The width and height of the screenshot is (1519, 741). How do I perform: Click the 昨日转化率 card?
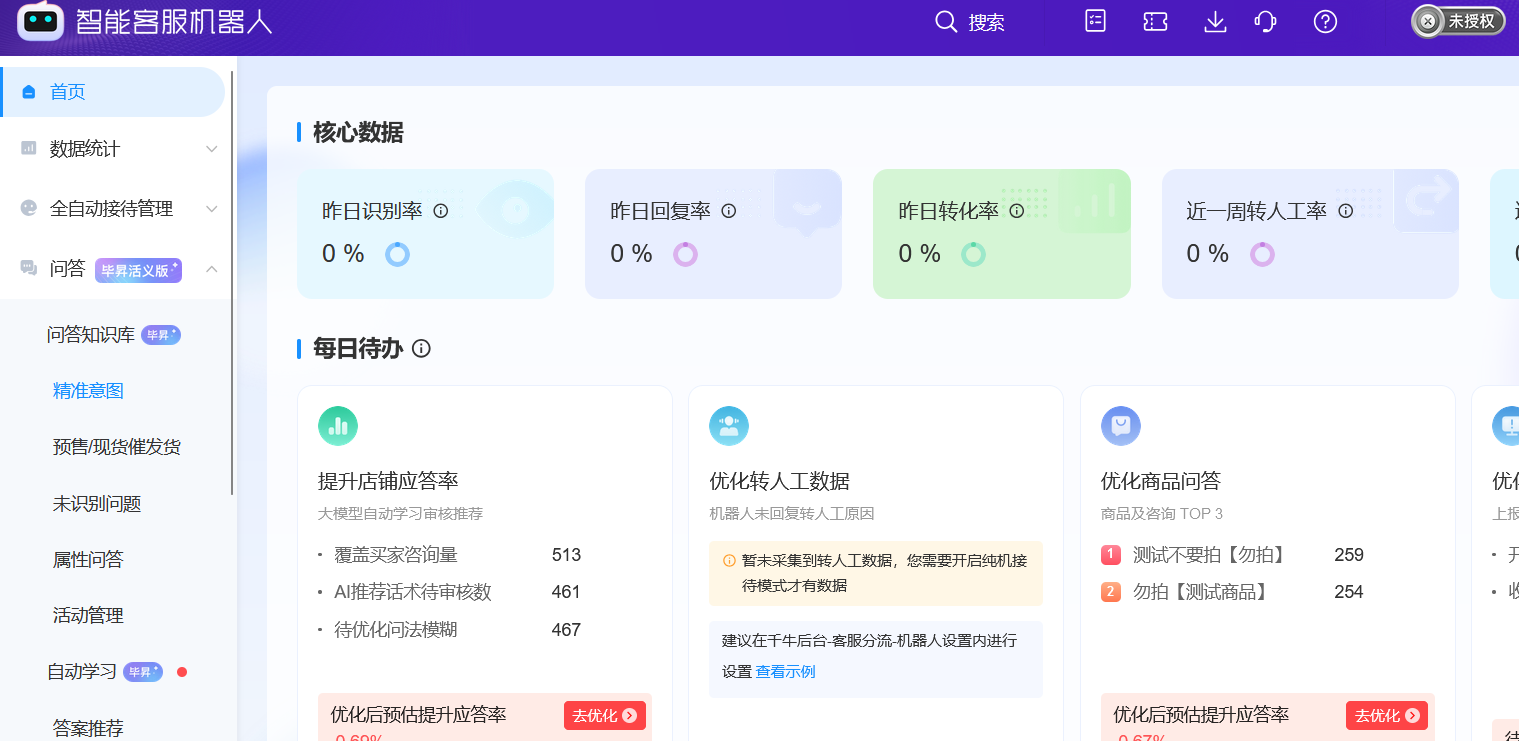click(1002, 234)
